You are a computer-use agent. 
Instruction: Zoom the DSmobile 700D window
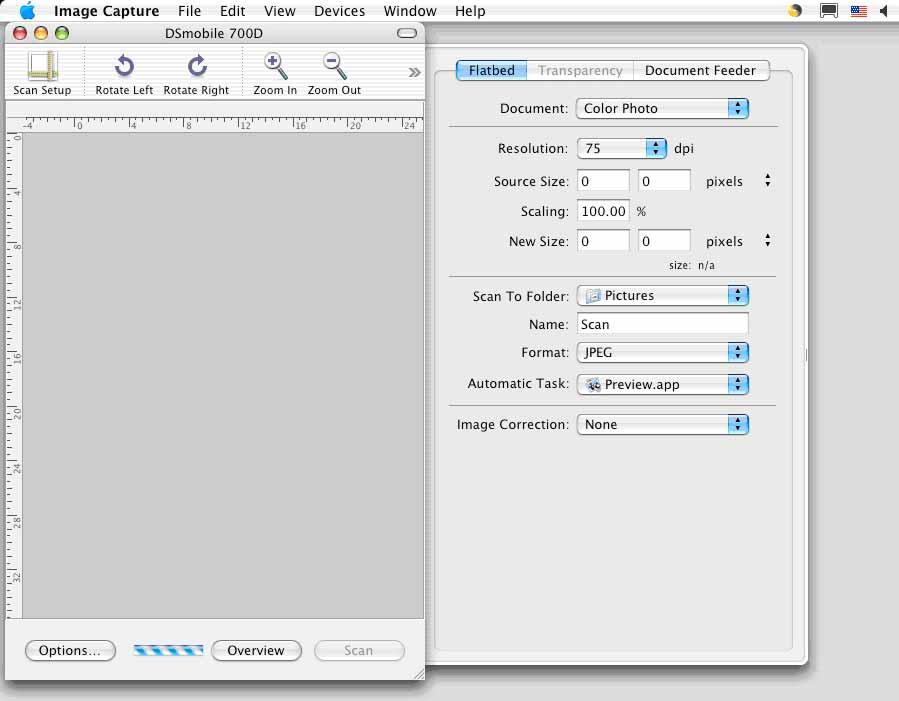[x=62, y=33]
